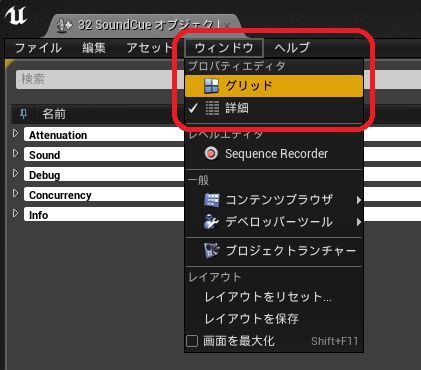Select the Attenuation row label
This screenshot has height=370, width=421.
[x=58, y=135]
